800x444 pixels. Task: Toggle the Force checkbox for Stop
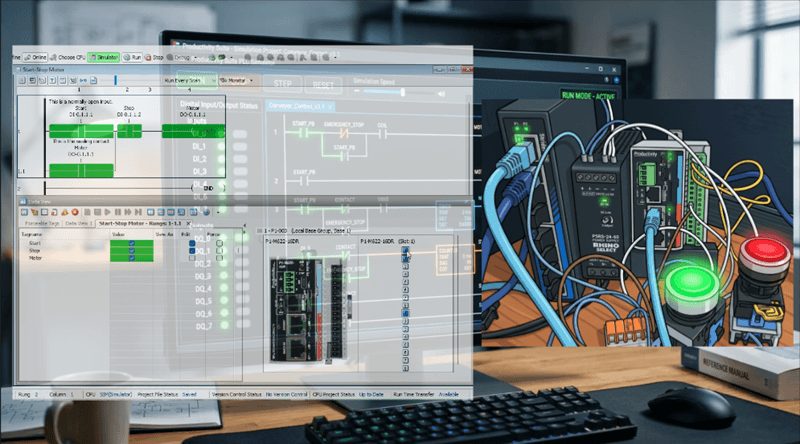coord(219,251)
